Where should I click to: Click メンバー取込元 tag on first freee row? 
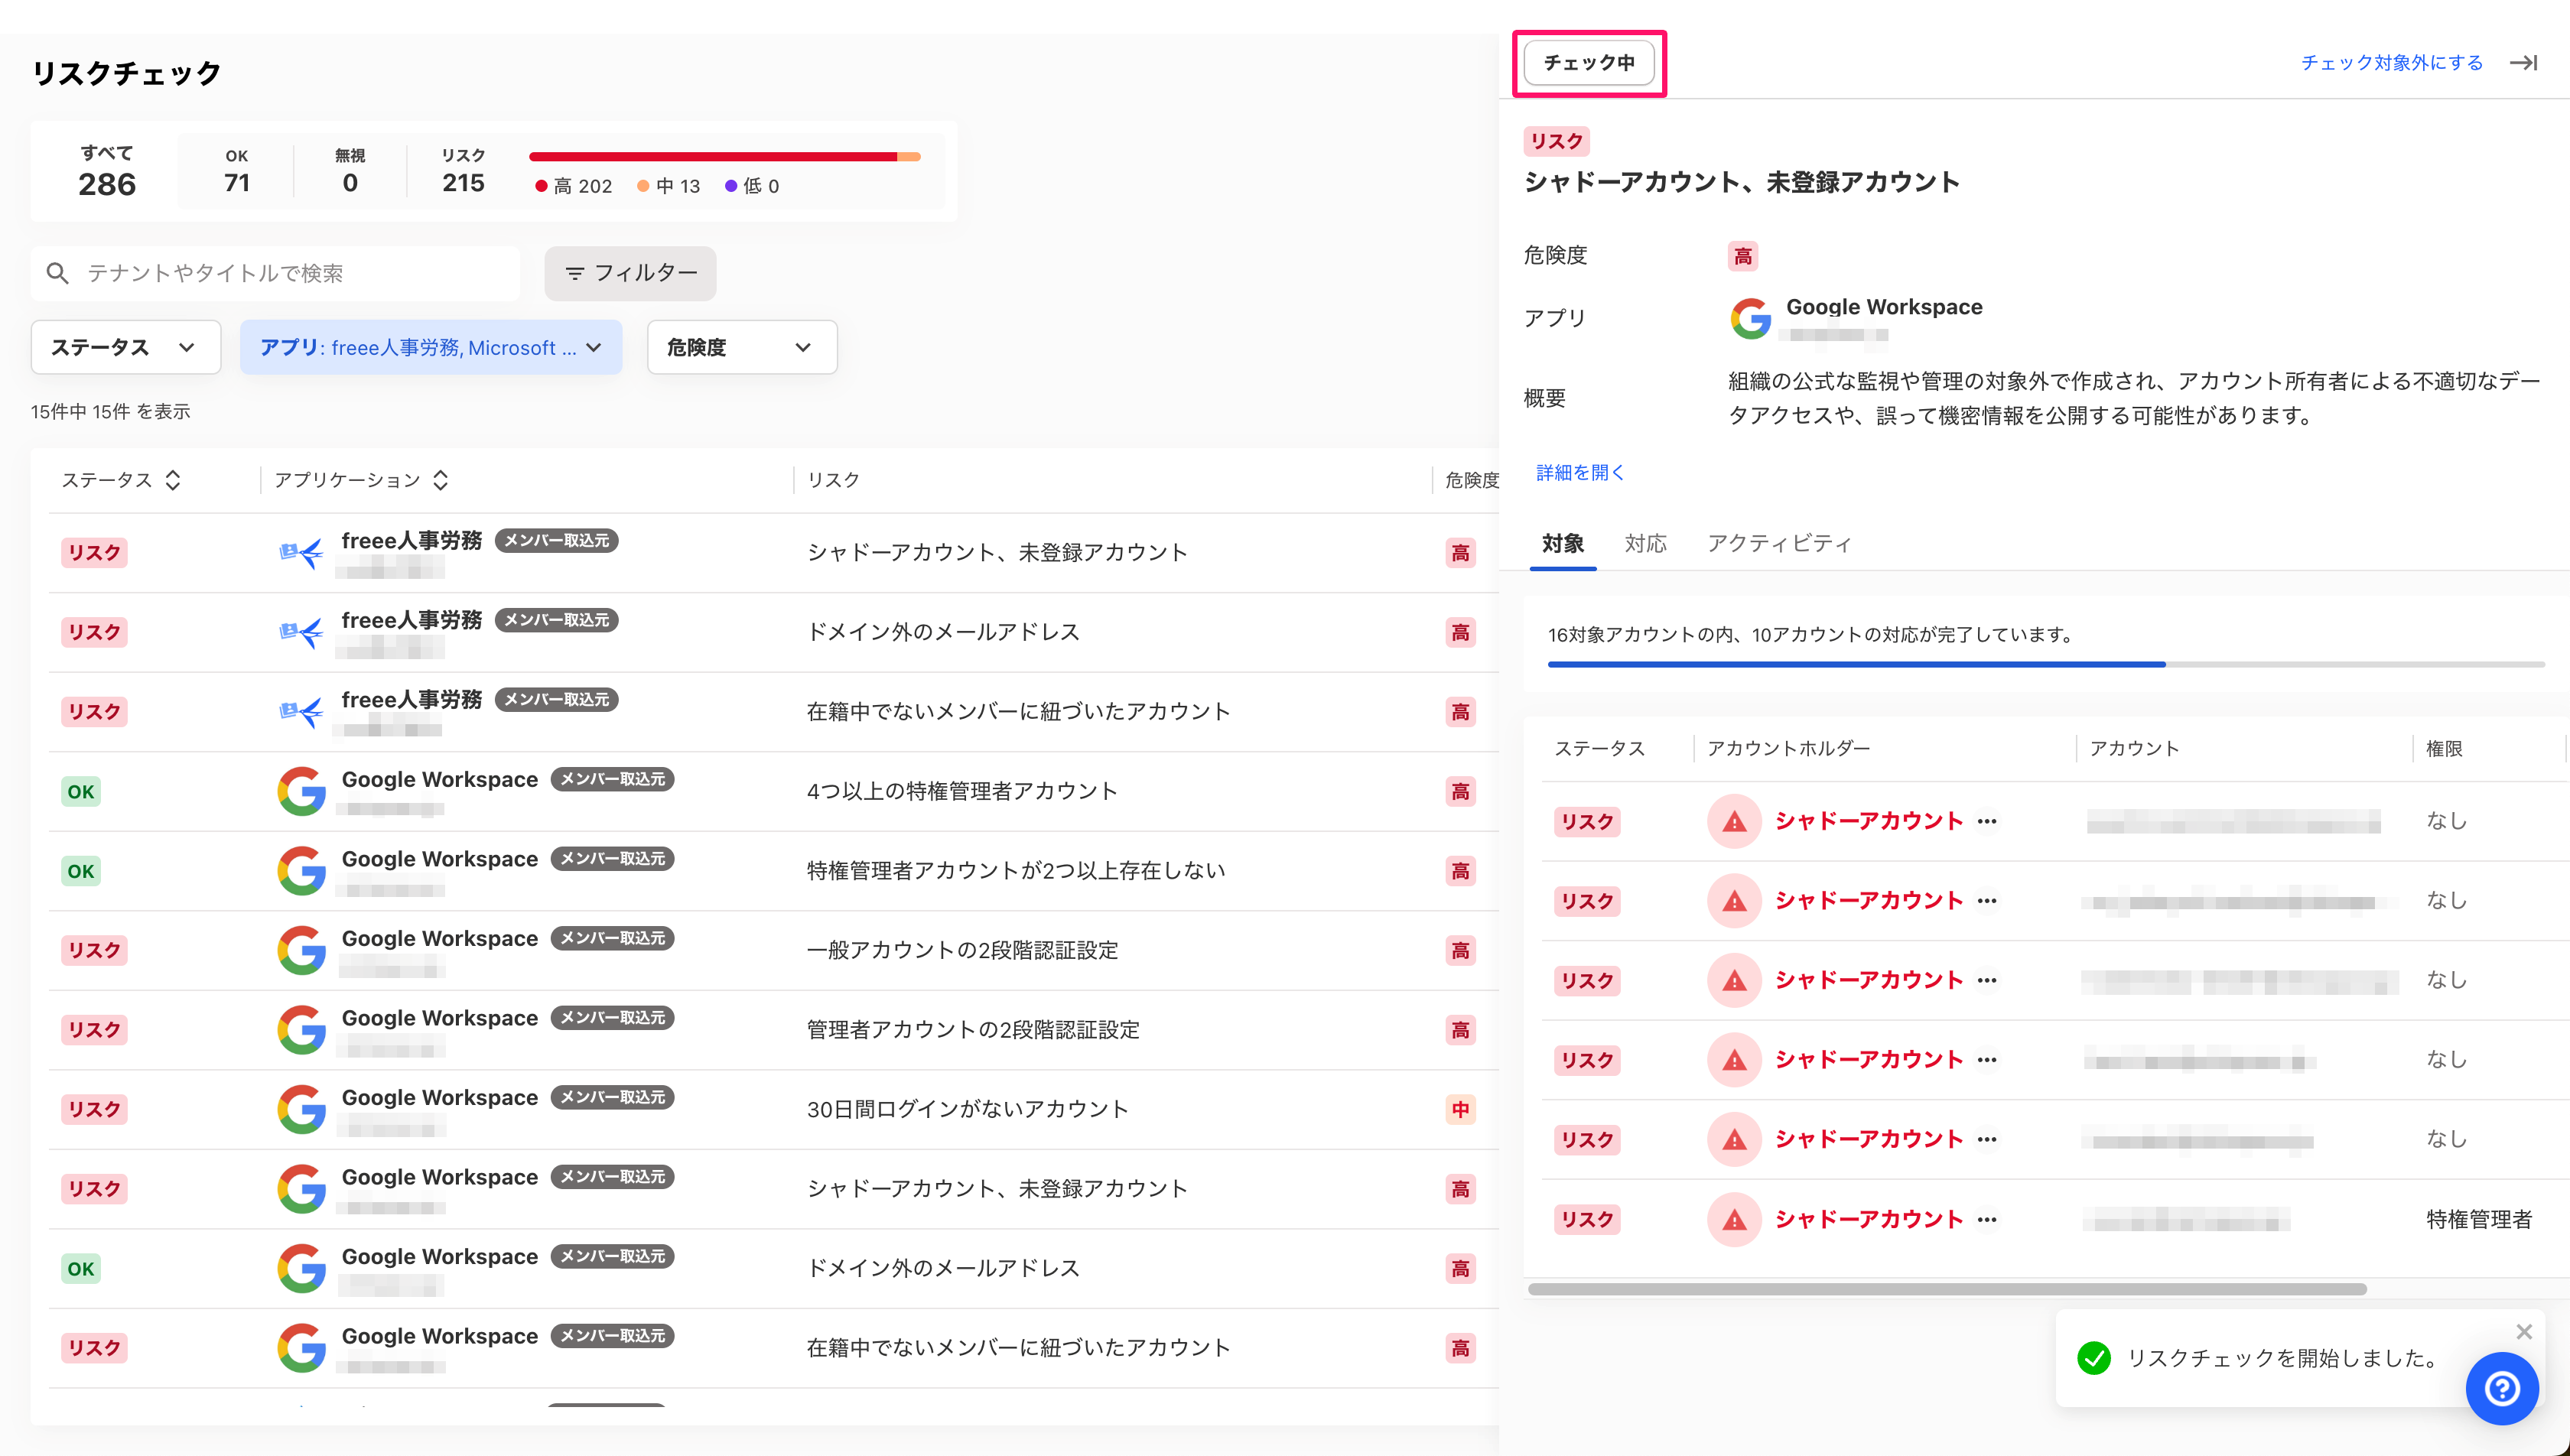[557, 540]
